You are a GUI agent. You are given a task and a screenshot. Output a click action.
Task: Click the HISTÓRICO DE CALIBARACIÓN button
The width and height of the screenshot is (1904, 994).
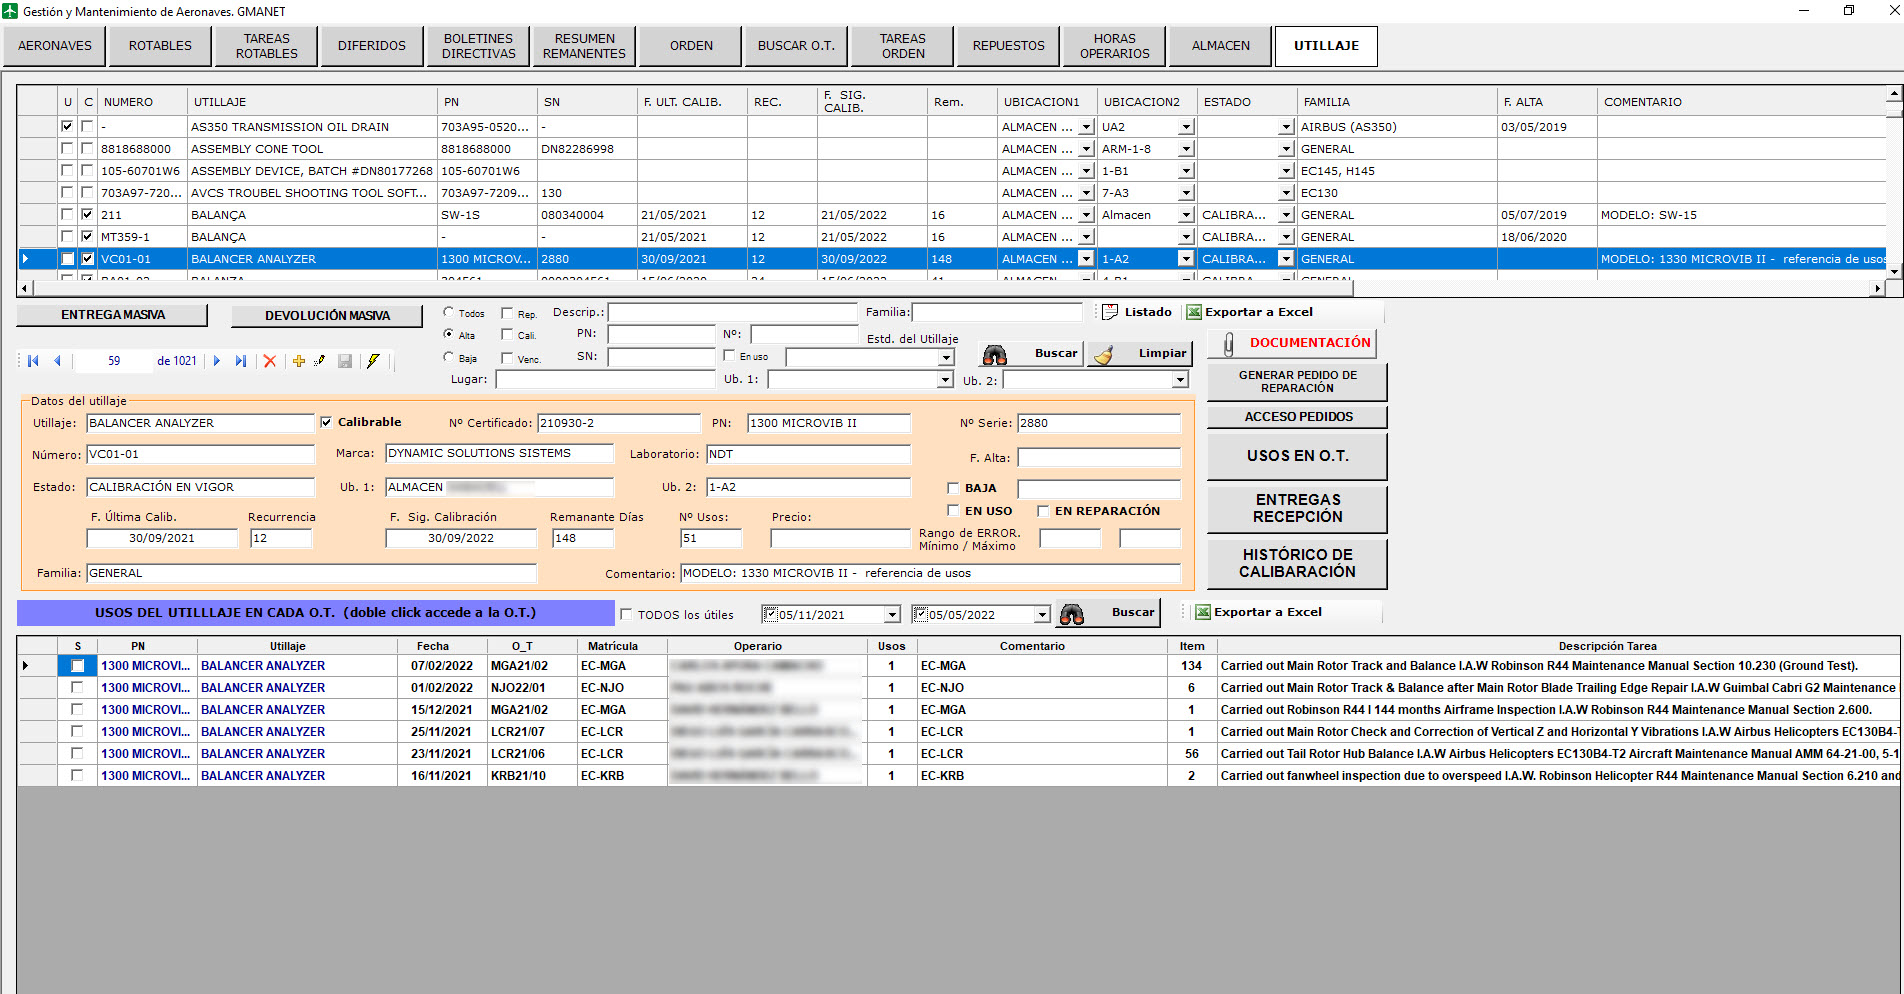(1297, 563)
